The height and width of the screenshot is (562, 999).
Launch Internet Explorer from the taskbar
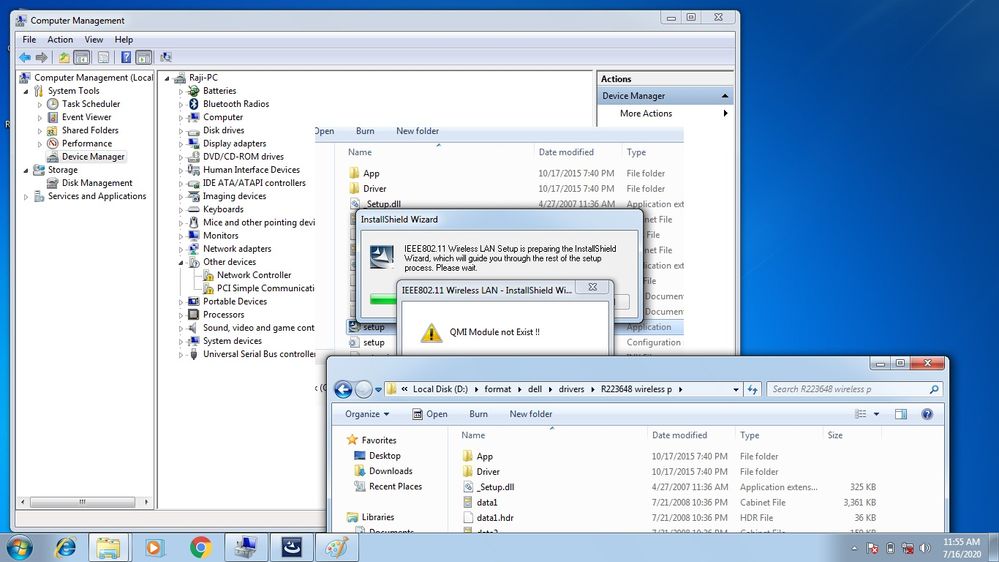(66, 547)
